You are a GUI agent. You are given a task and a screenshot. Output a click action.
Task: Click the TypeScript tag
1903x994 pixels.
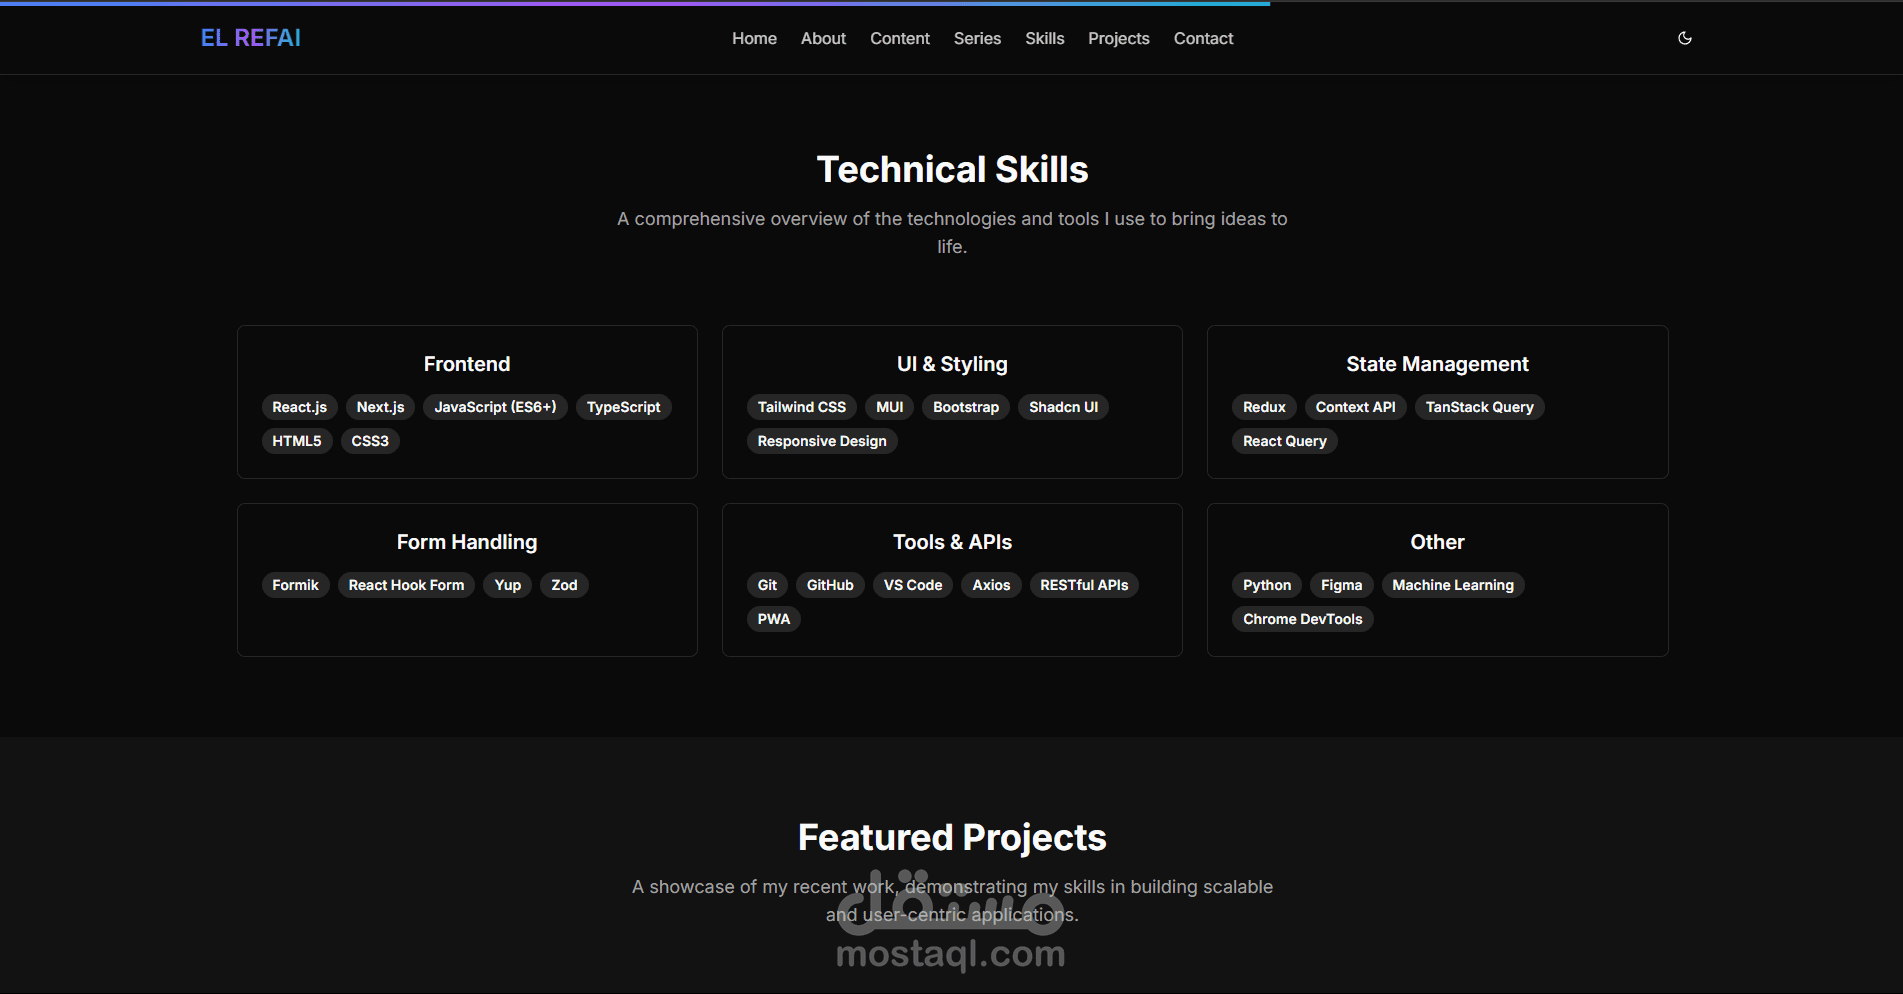point(623,407)
